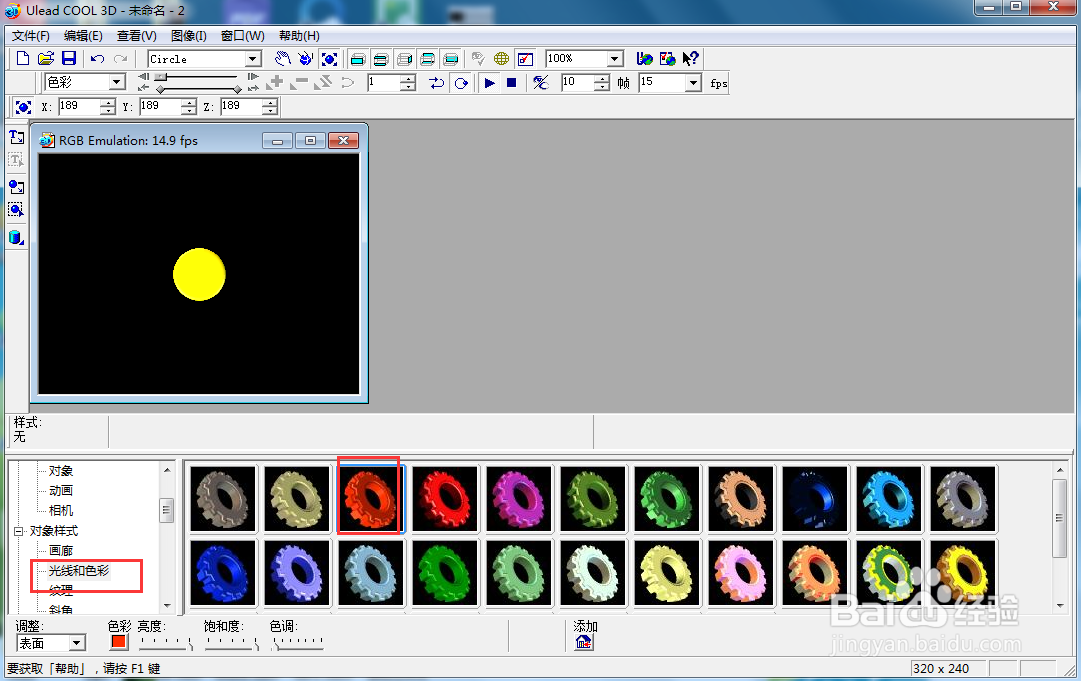
Task: Click the thumbnail gallery vertical scrollbar
Action: click(1060, 536)
